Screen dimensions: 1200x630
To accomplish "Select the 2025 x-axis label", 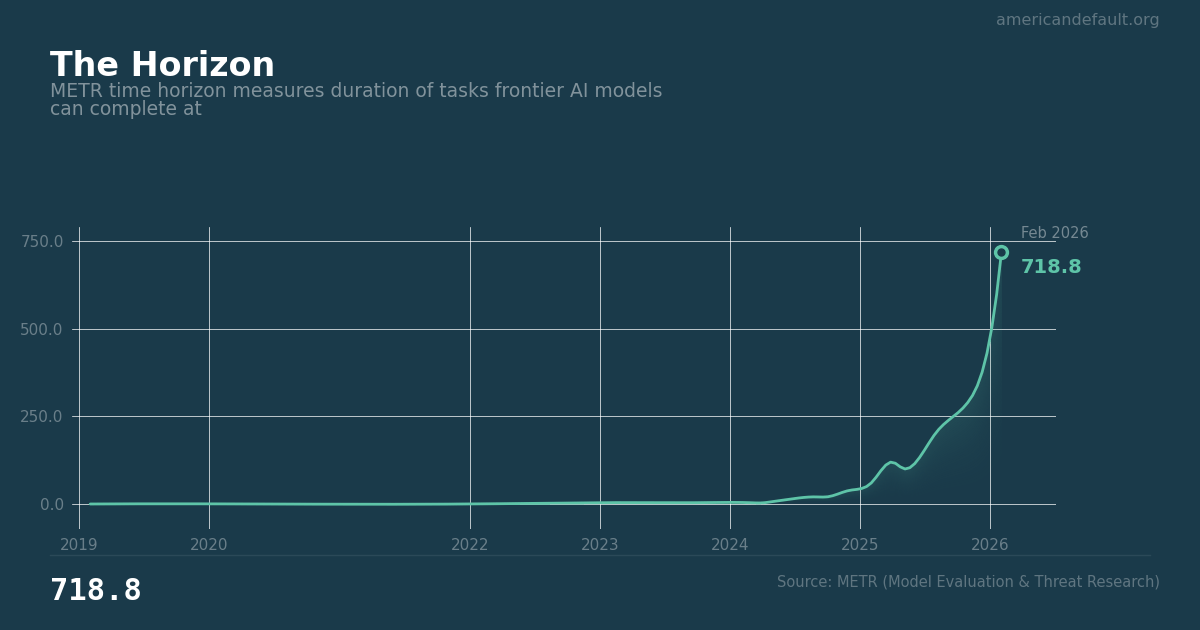I will pos(860,545).
